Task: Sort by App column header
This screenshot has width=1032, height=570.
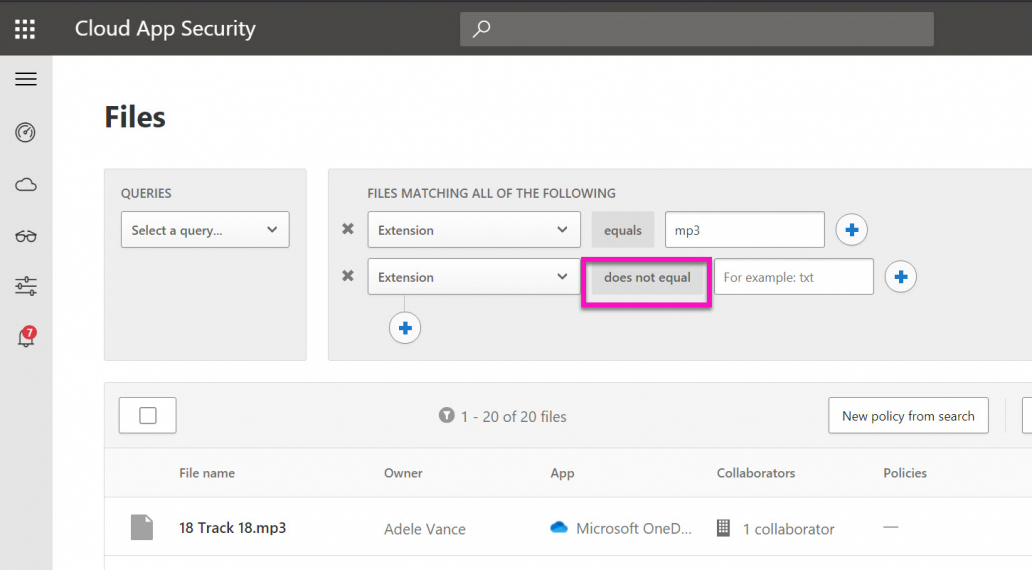Action: 562,473
